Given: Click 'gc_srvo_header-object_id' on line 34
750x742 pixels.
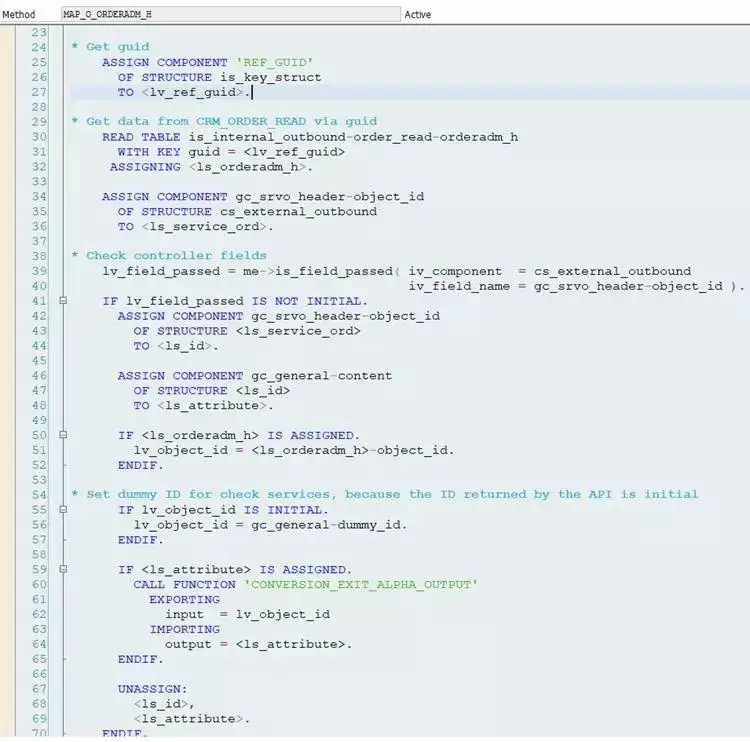Looking at the screenshot, I should (x=330, y=197).
